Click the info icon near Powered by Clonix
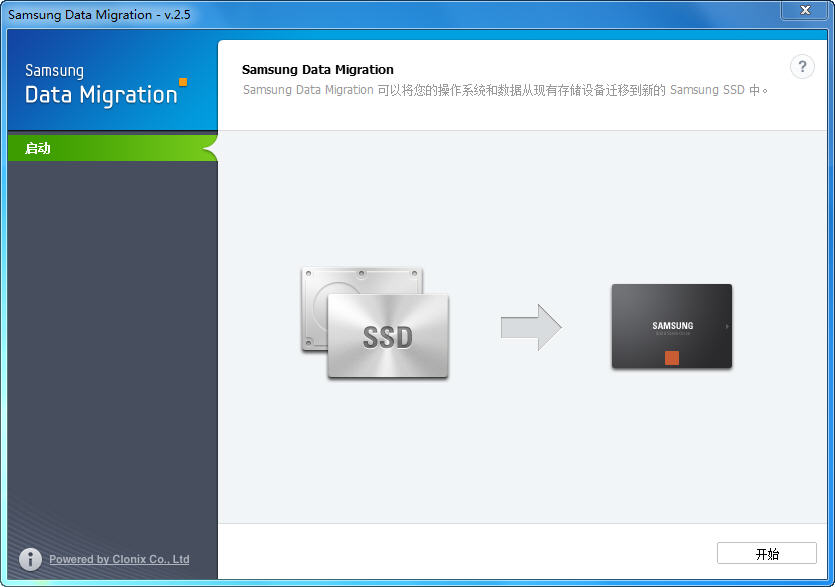 coord(31,559)
